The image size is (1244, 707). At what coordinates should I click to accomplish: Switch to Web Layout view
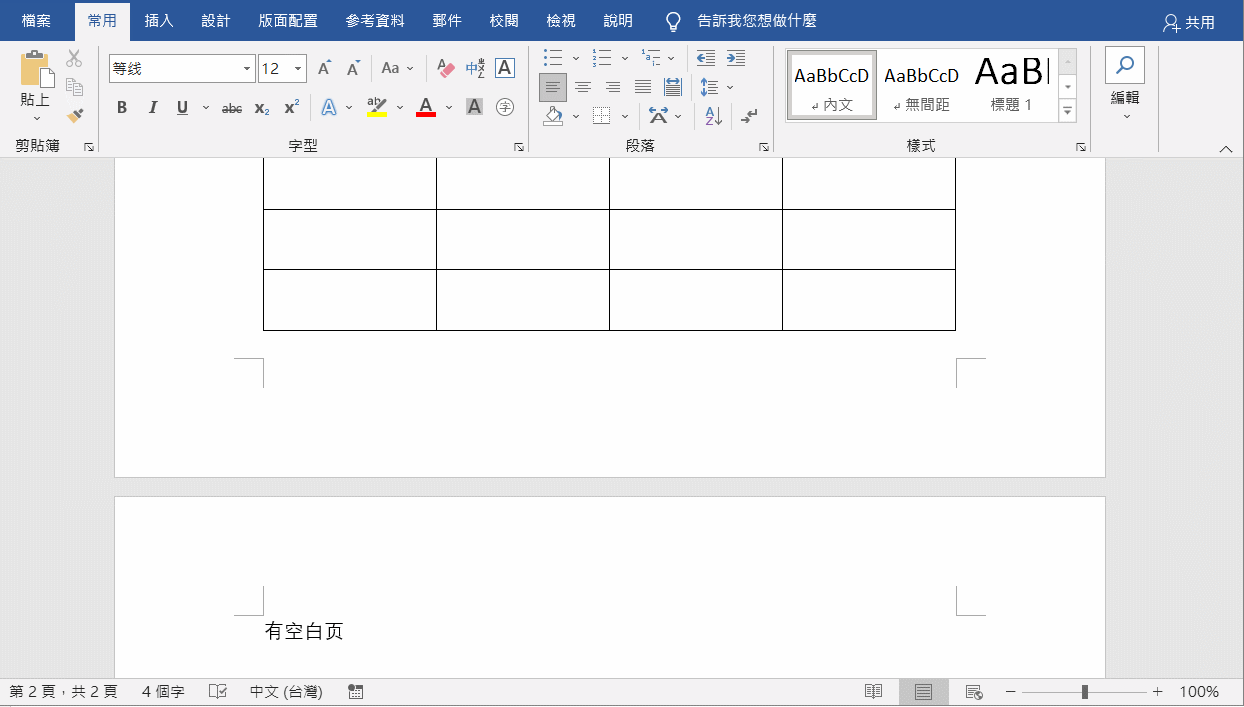click(x=974, y=692)
